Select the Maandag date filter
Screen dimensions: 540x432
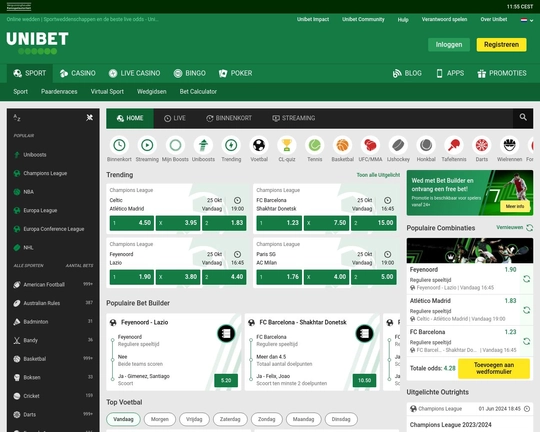(303, 419)
